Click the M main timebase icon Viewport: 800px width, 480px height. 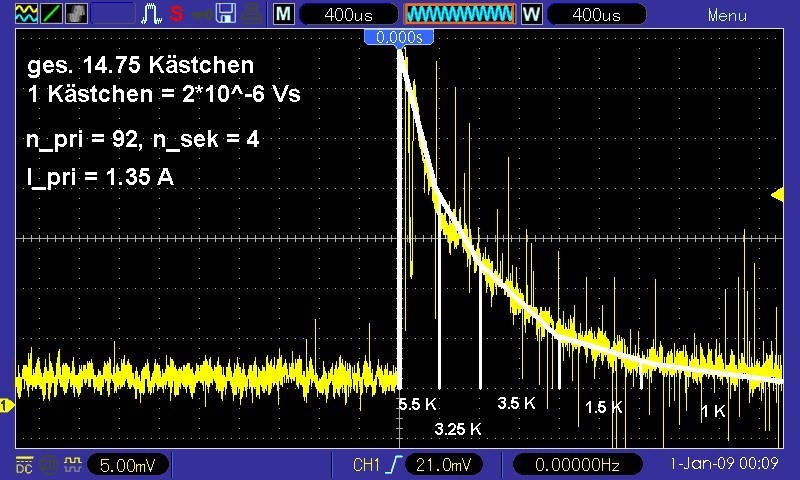pos(283,14)
